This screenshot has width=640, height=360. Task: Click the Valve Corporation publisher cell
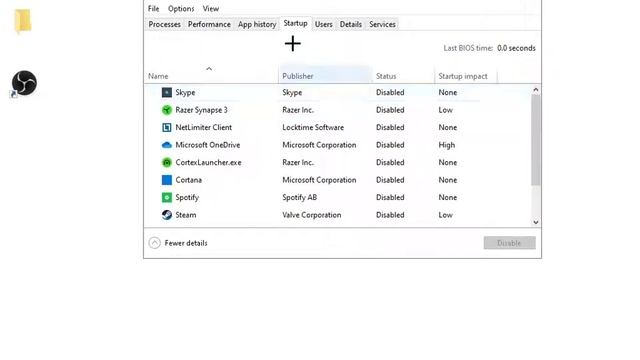(311, 215)
